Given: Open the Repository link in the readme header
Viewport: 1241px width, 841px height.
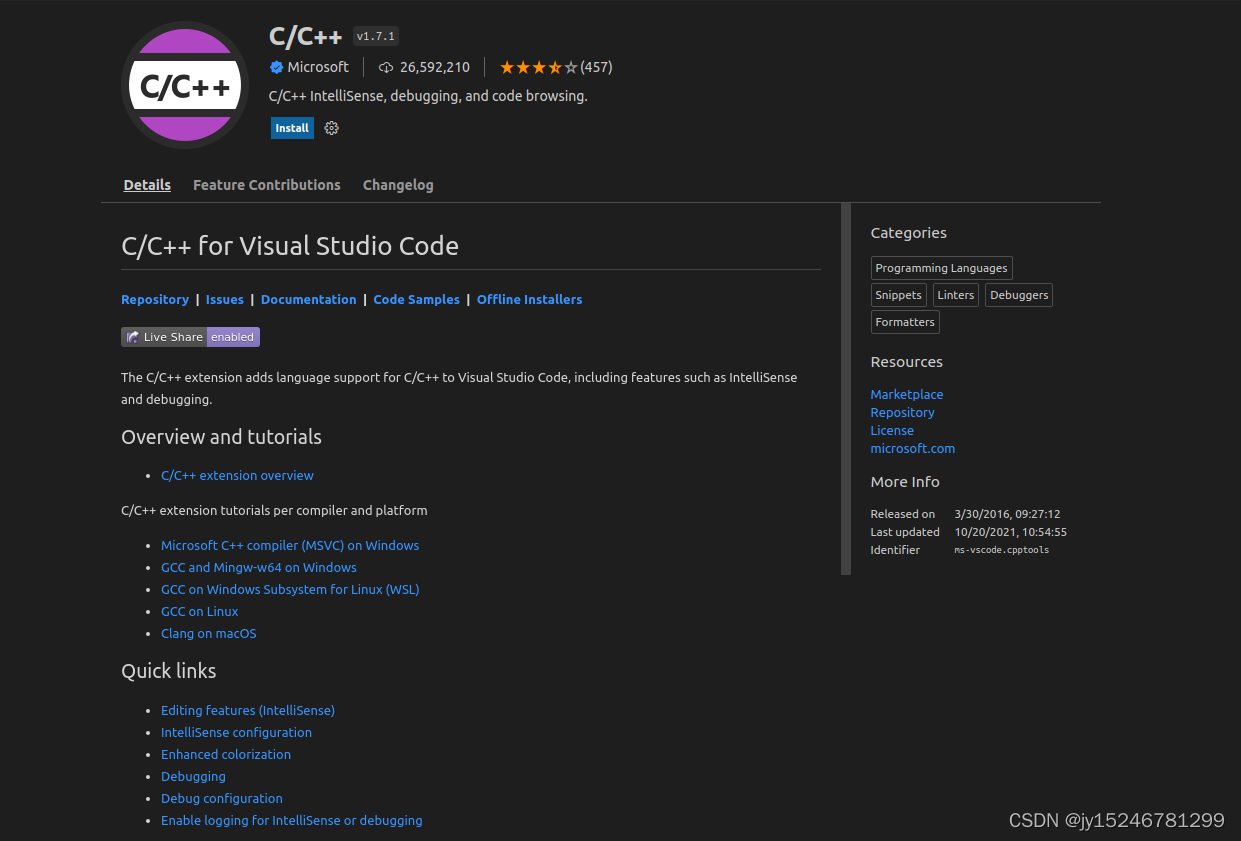Looking at the screenshot, I should 155,299.
